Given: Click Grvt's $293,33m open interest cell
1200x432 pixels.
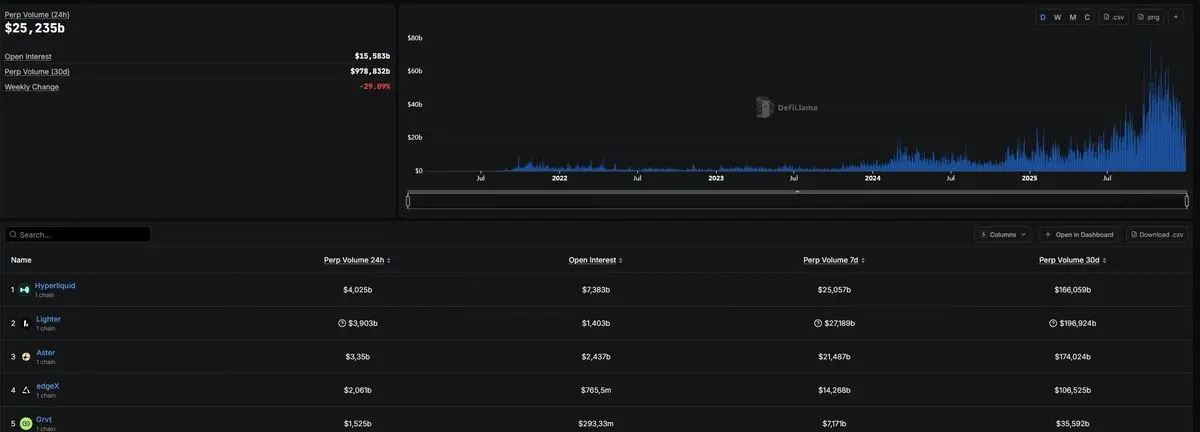Looking at the screenshot, I should coord(596,424).
